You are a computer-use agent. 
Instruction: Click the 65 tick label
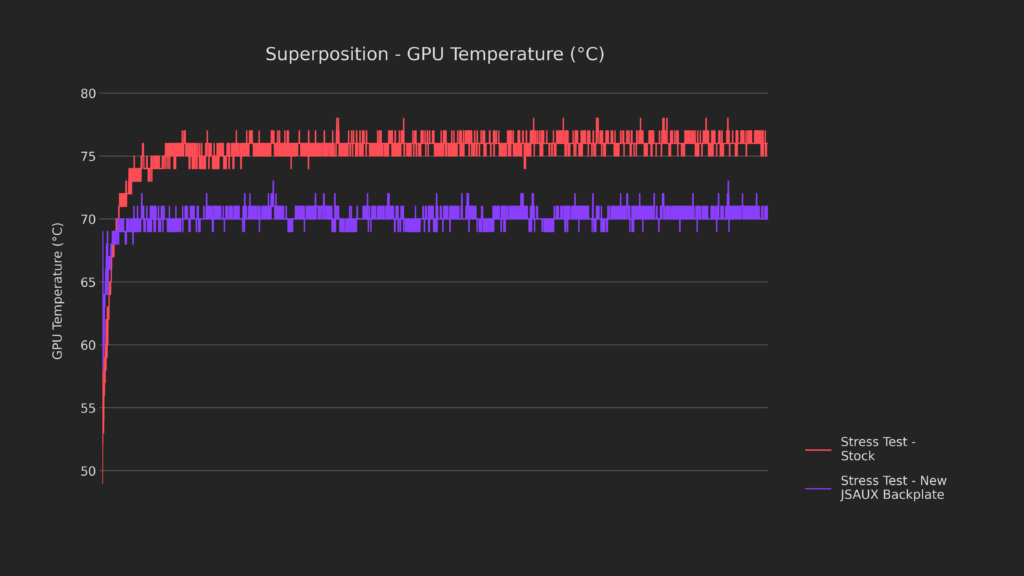(88, 283)
